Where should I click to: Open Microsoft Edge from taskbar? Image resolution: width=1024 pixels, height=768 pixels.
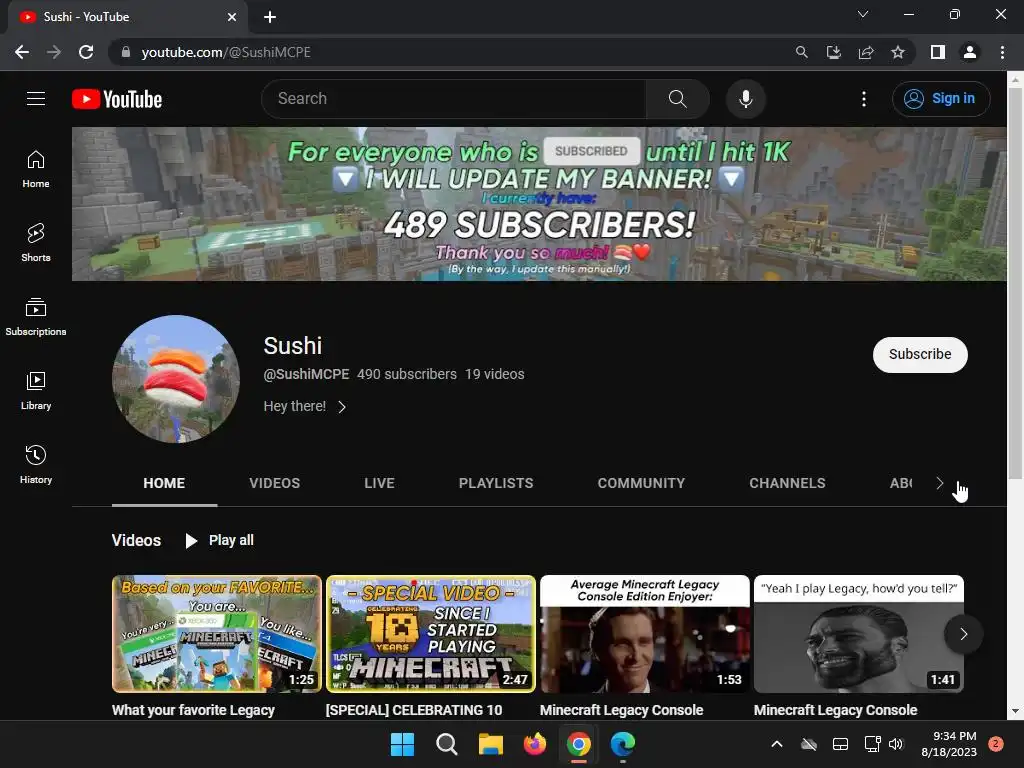pyautogui.click(x=622, y=744)
